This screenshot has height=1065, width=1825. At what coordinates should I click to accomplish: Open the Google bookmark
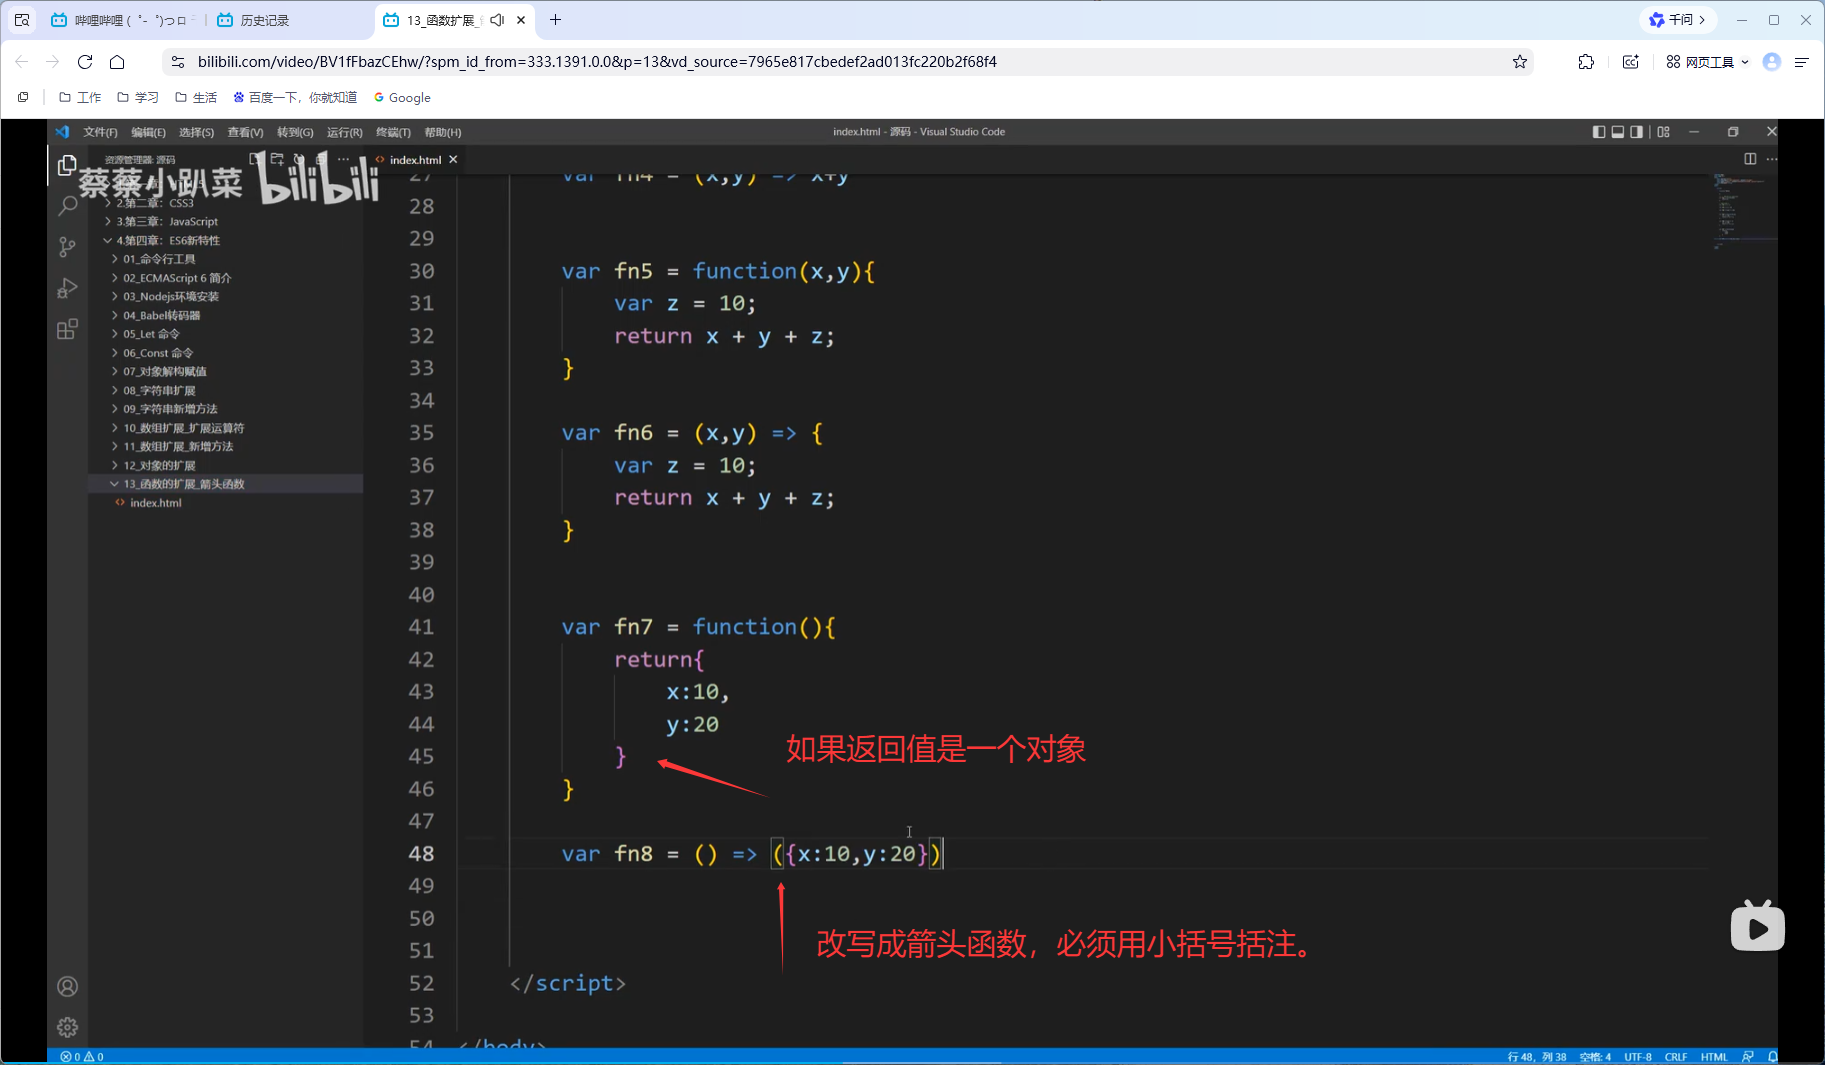(402, 97)
